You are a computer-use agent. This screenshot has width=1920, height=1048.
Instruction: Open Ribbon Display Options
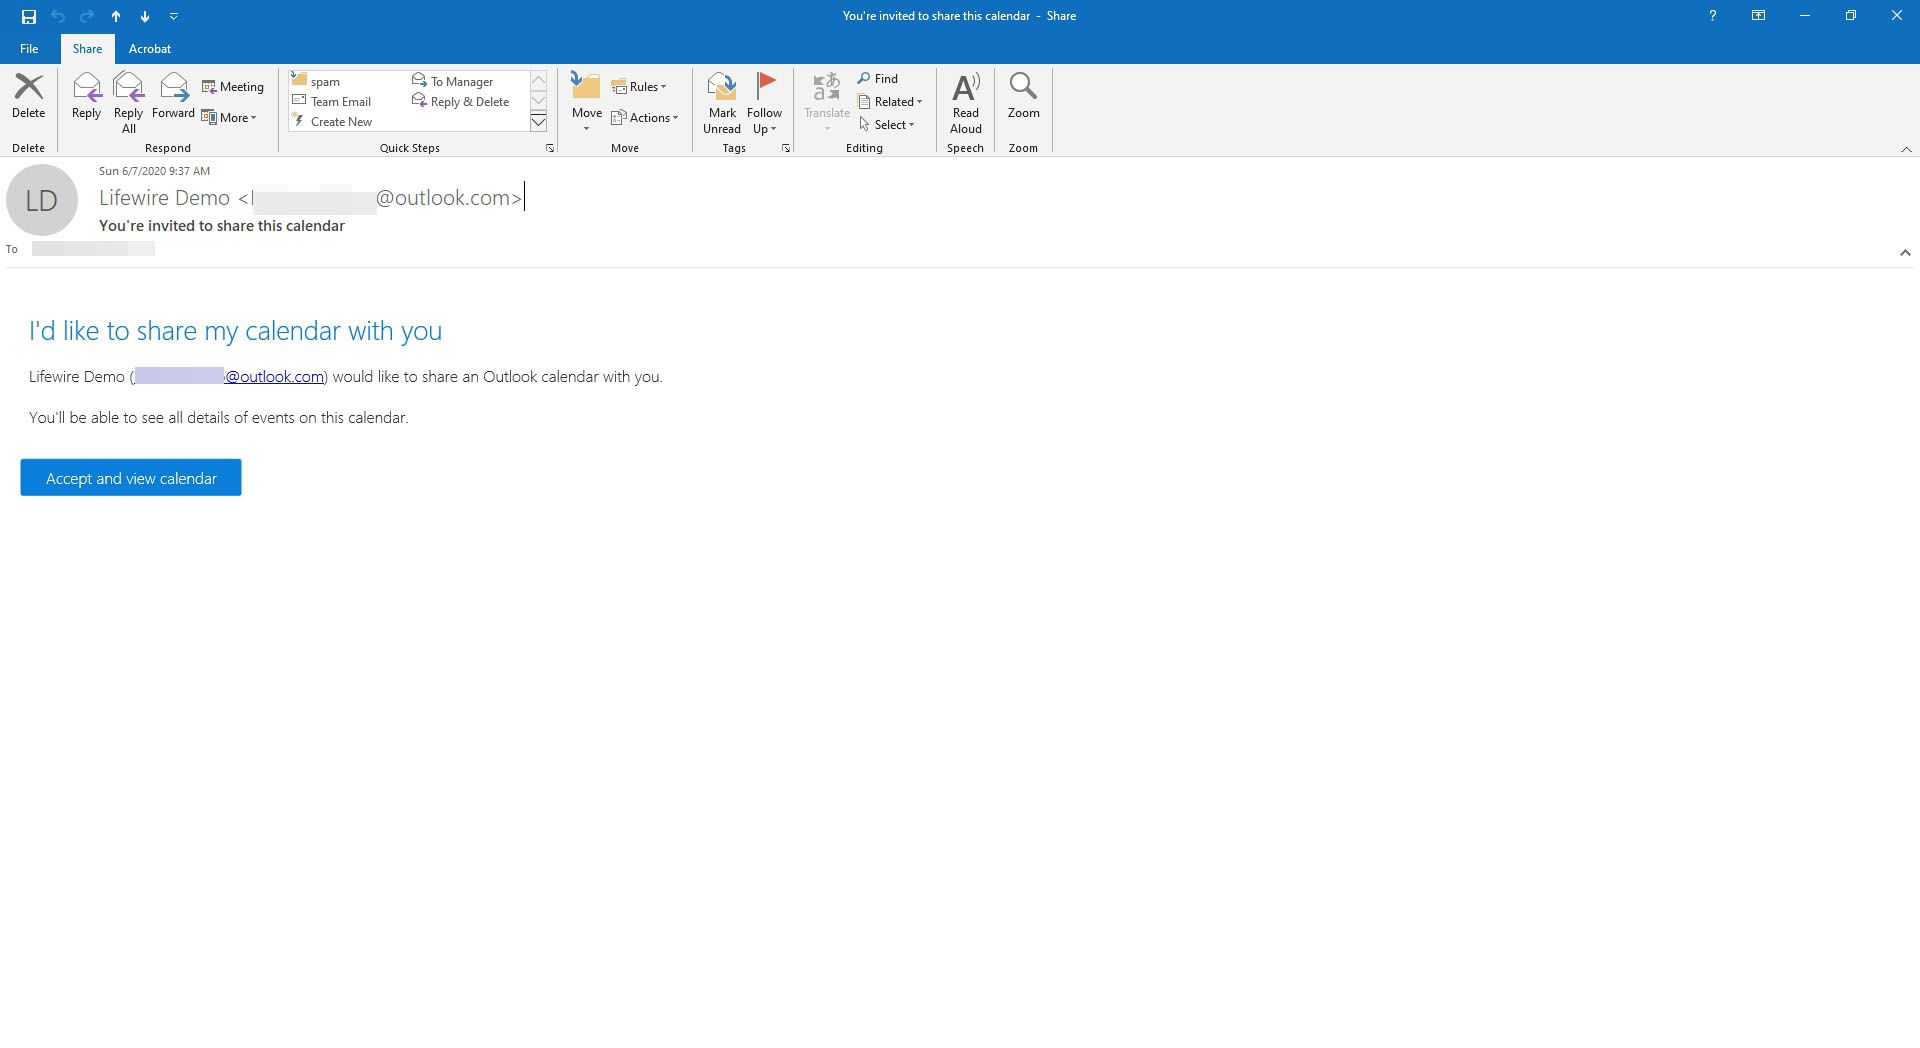coord(1758,16)
